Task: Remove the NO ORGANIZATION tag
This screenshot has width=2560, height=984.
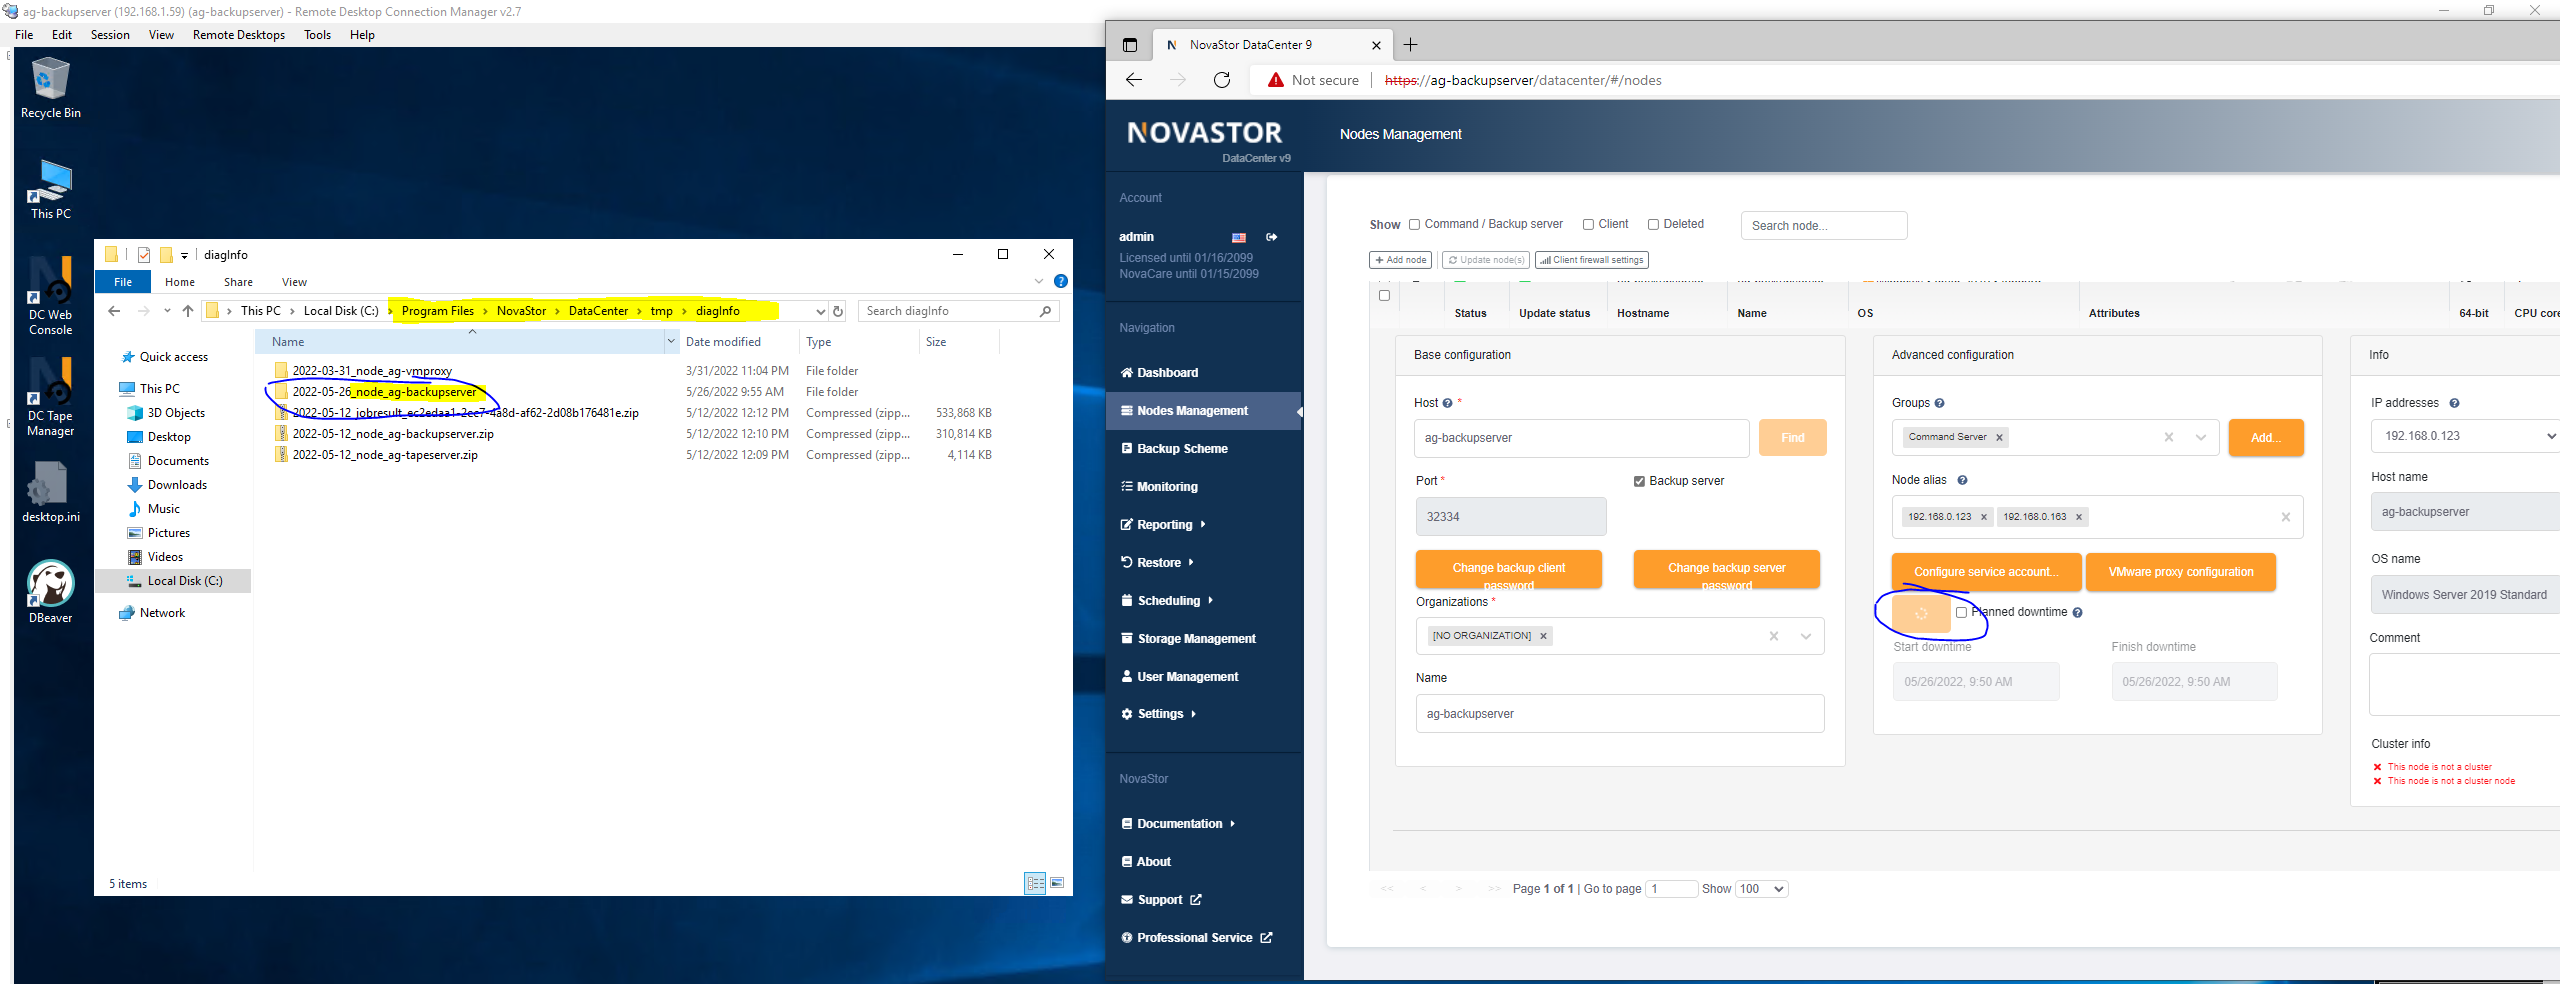Action: pyautogui.click(x=1543, y=636)
